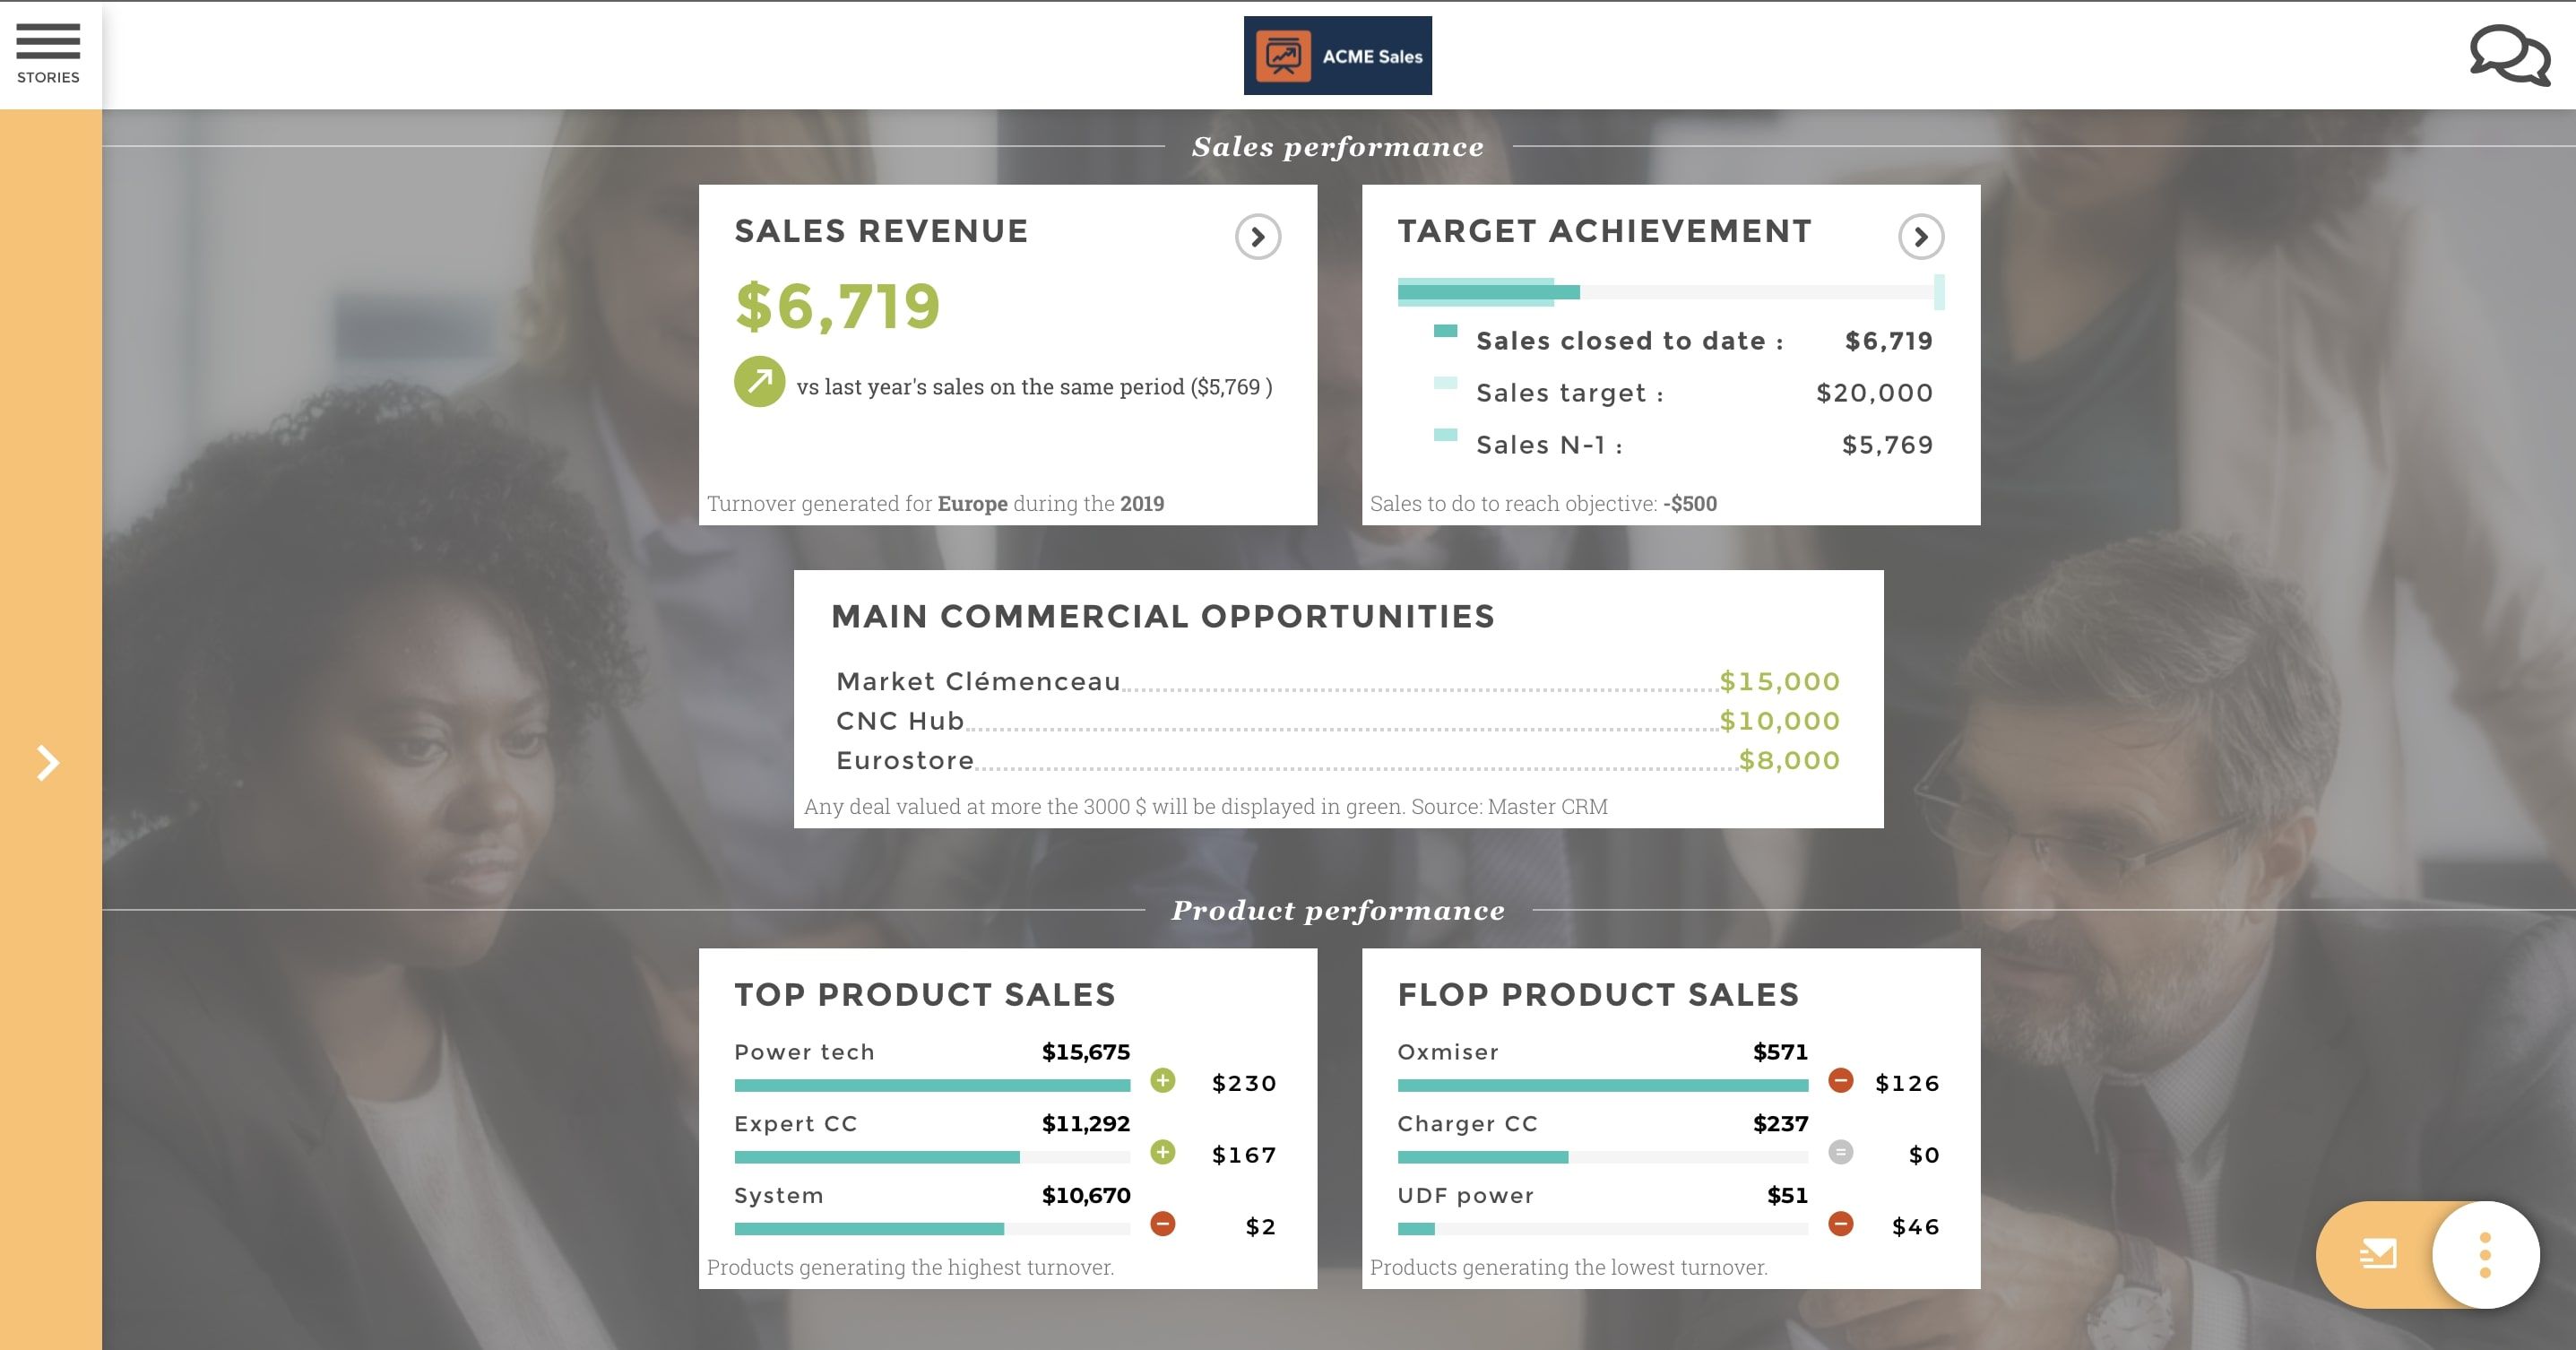Screen dimensions: 2576x1350
Task: Click the ACME Sales logo
Action: tap(1337, 55)
